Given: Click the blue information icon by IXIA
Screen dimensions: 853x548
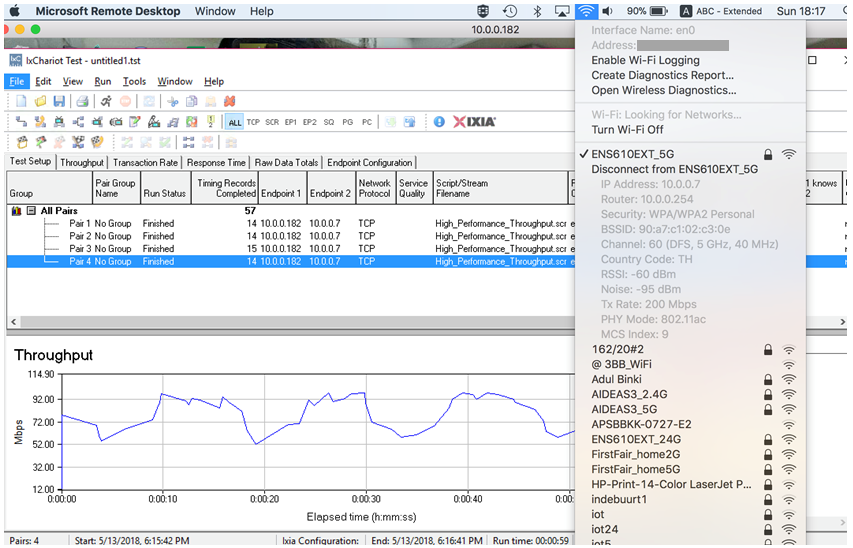Looking at the screenshot, I should [439, 122].
